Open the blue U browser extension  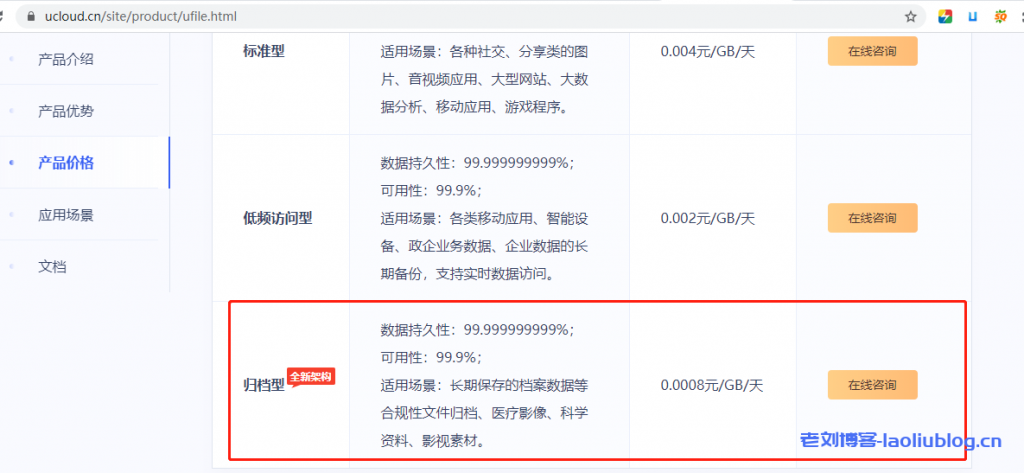(x=972, y=16)
